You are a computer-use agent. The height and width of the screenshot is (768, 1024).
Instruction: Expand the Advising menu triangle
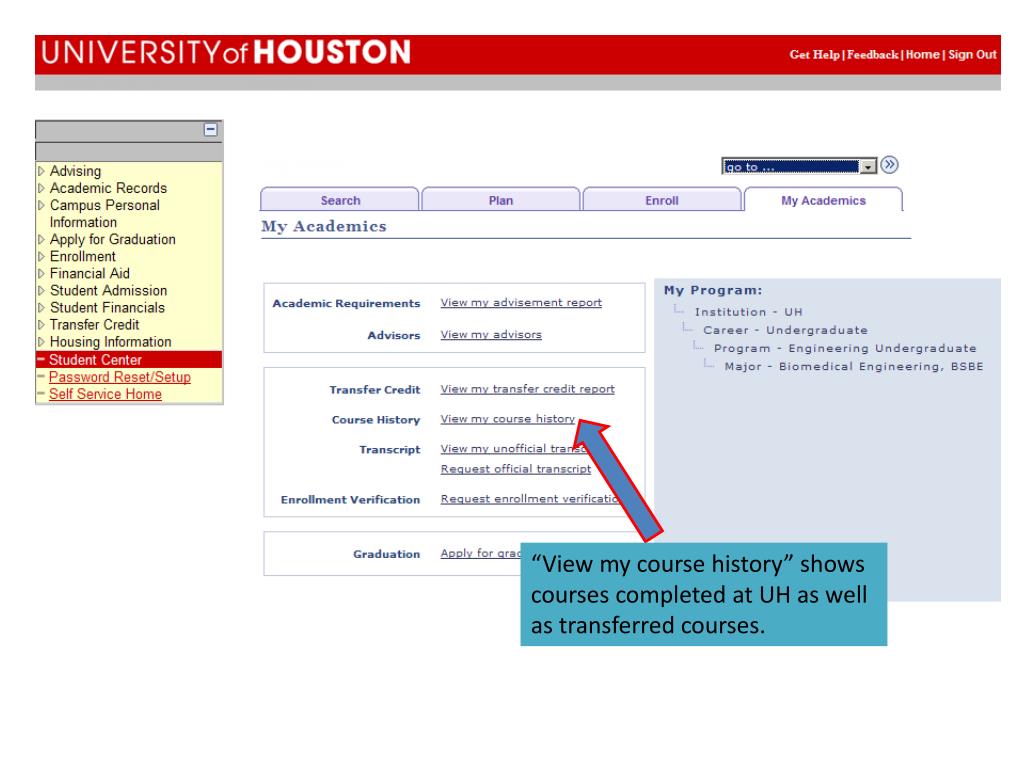click(x=41, y=171)
